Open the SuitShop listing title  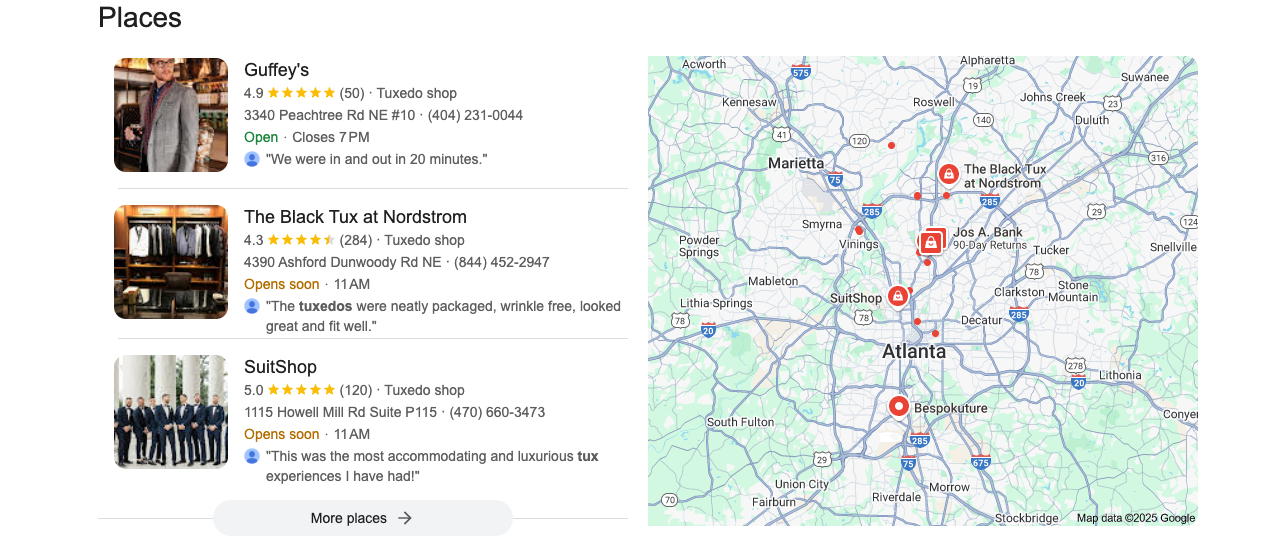(280, 367)
